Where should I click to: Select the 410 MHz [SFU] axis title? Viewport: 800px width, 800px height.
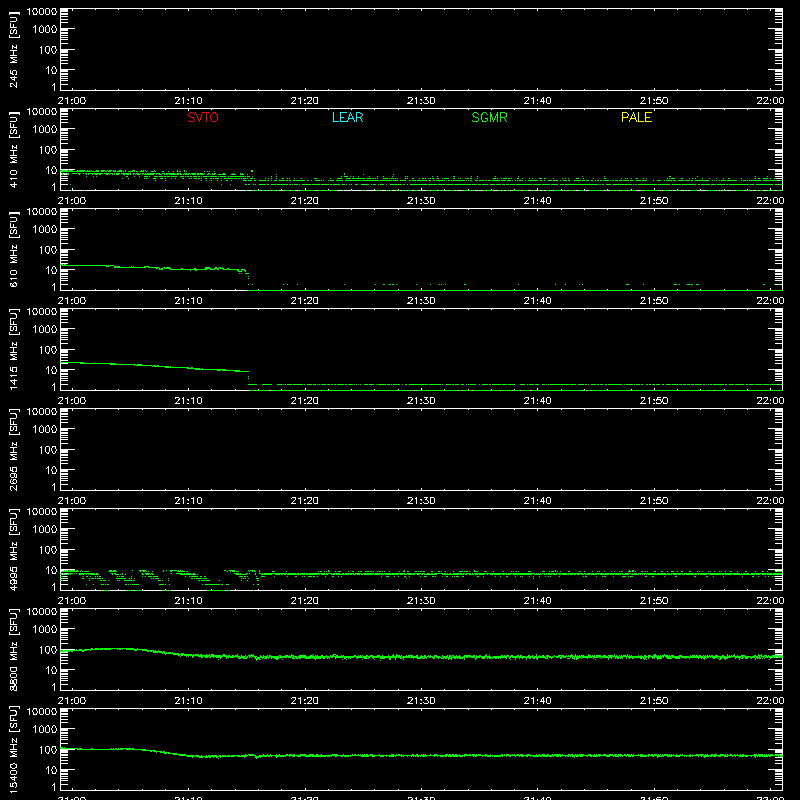14,150
